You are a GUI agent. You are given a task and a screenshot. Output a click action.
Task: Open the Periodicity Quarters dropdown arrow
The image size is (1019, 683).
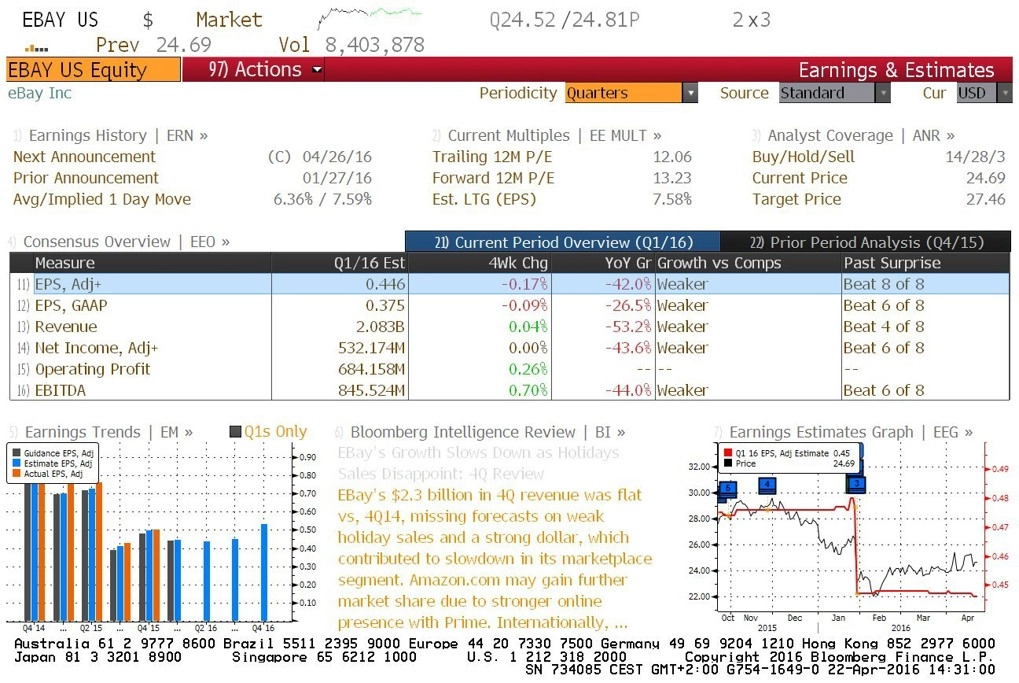click(x=690, y=93)
